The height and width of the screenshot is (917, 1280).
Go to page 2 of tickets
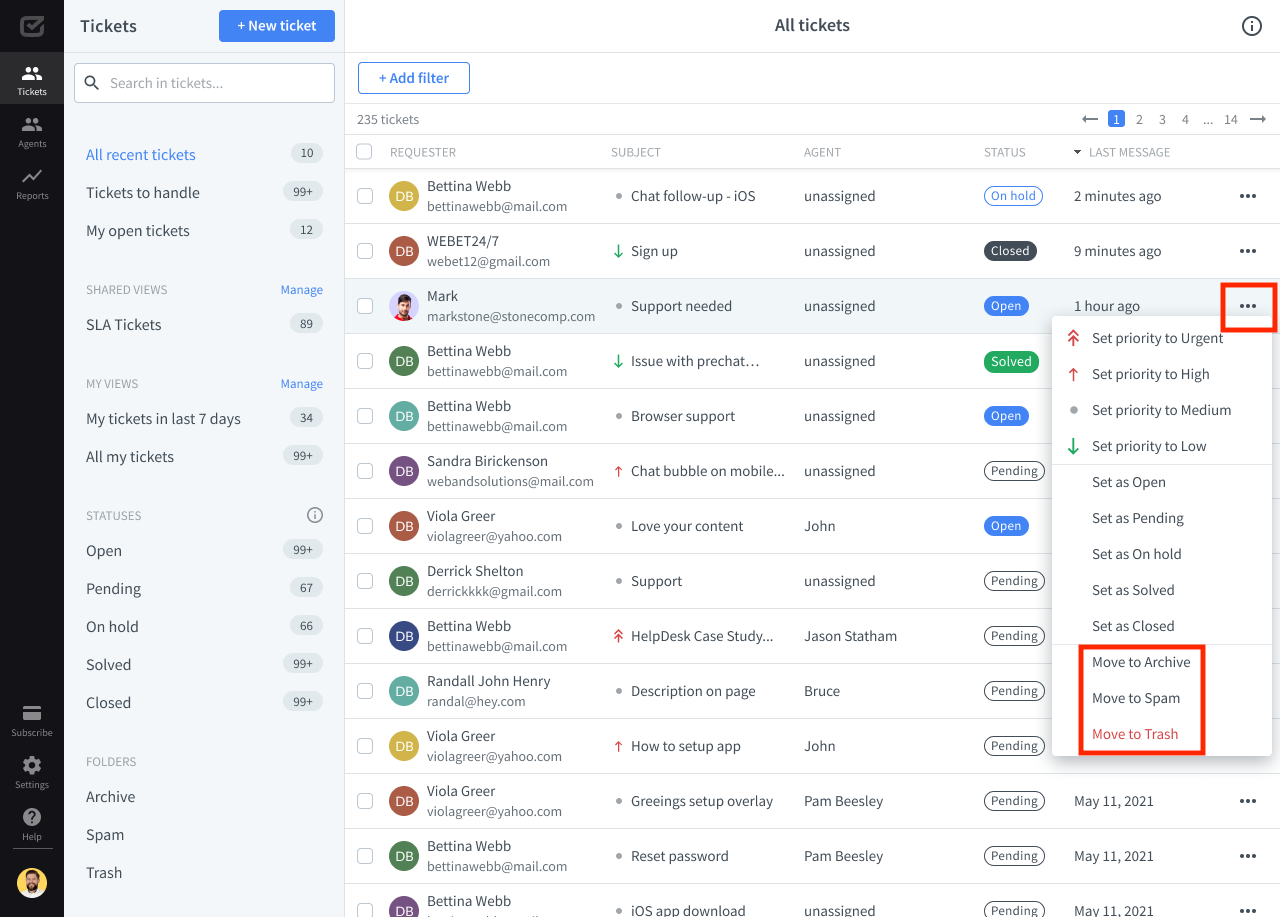click(1139, 119)
